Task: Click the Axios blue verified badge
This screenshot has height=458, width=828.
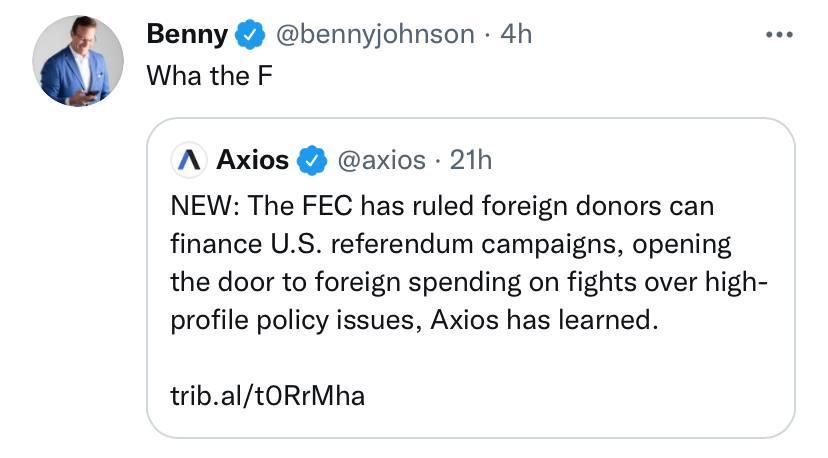Action: pyautogui.click(x=312, y=159)
